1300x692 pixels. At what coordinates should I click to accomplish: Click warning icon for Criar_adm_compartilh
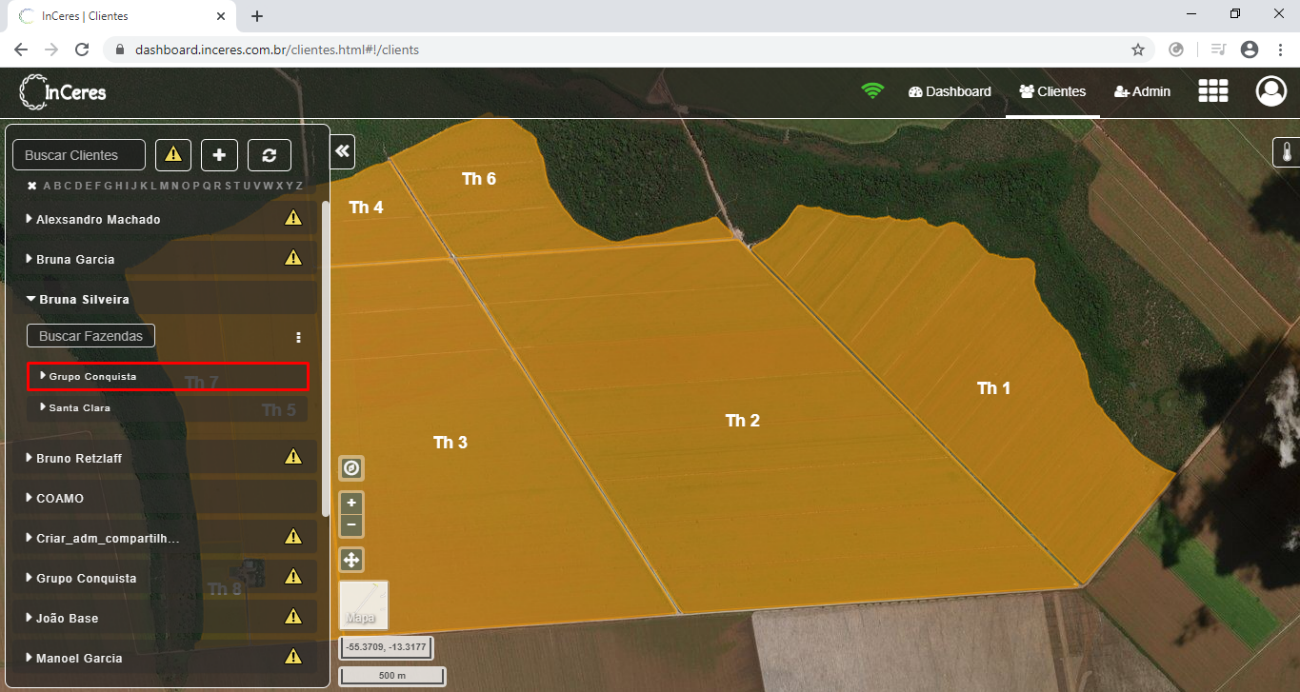coord(293,537)
